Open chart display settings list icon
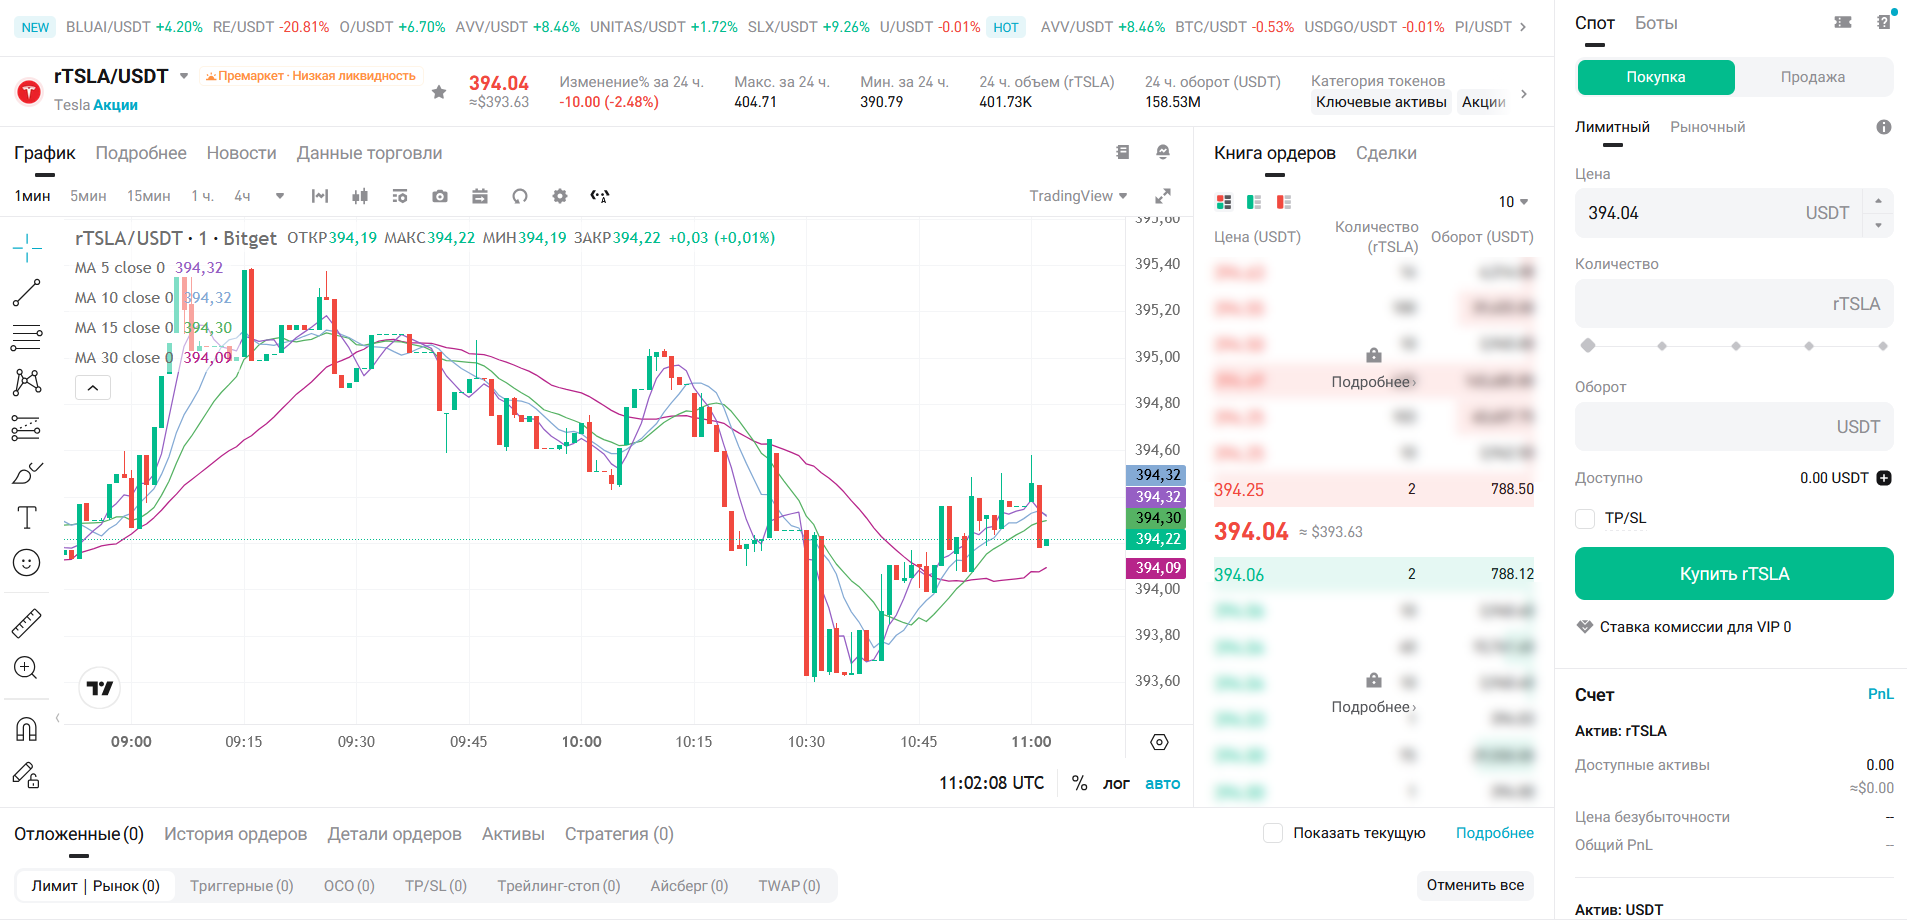The width and height of the screenshot is (1907, 921). (x=400, y=196)
